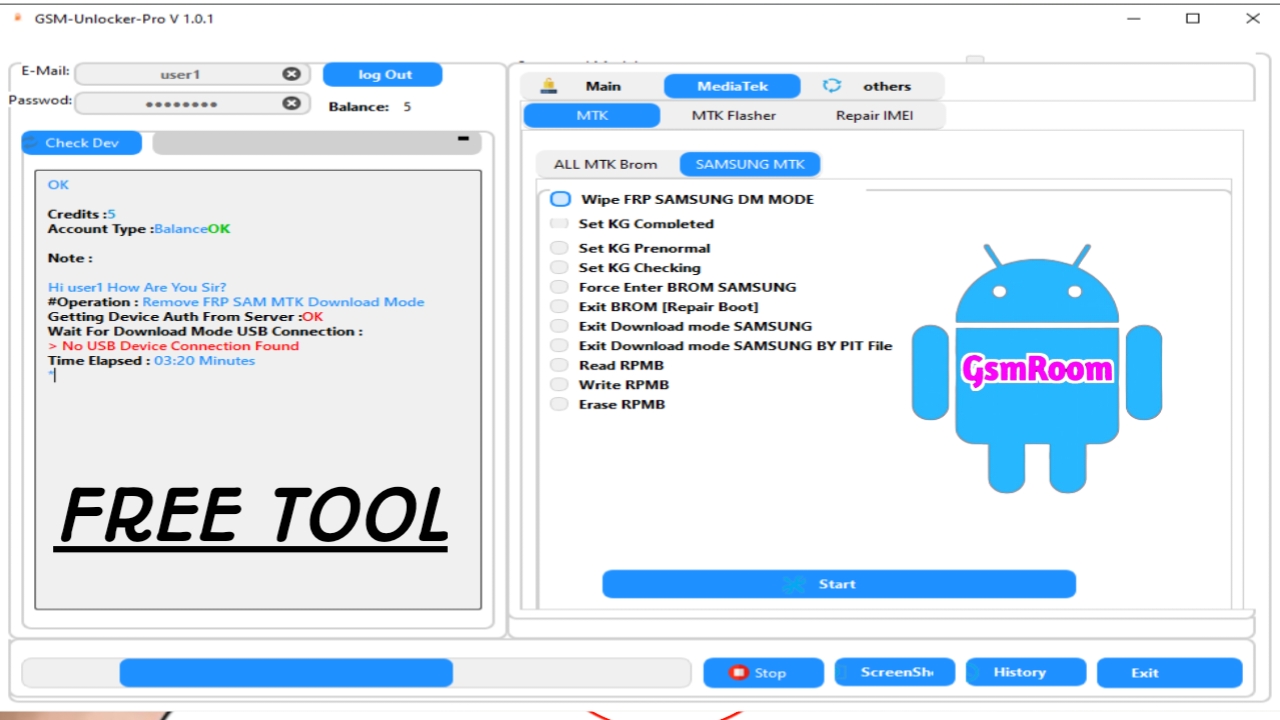
Task: Clear the E-Mail field with its X icon
Action: click(x=291, y=74)
